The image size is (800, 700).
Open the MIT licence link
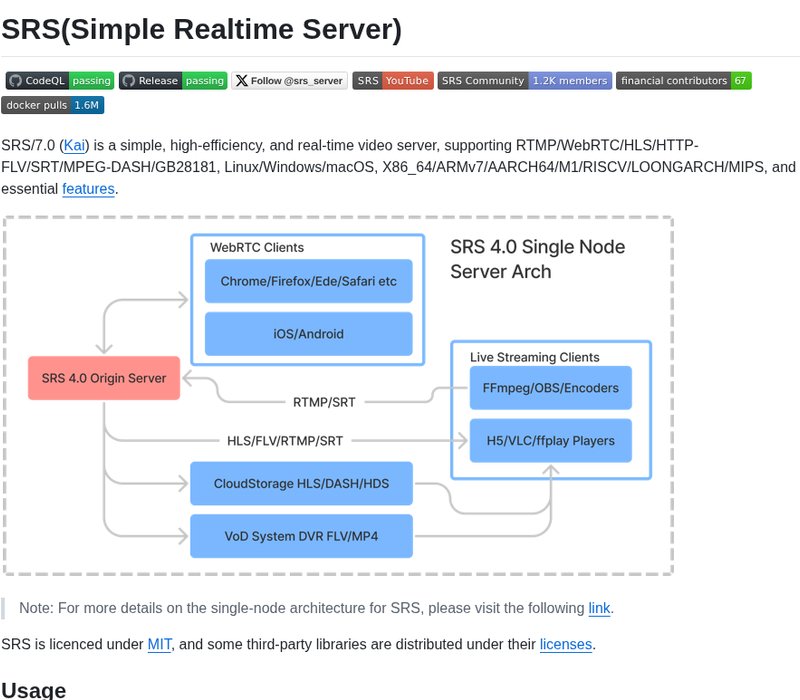[x=159, y=644]
